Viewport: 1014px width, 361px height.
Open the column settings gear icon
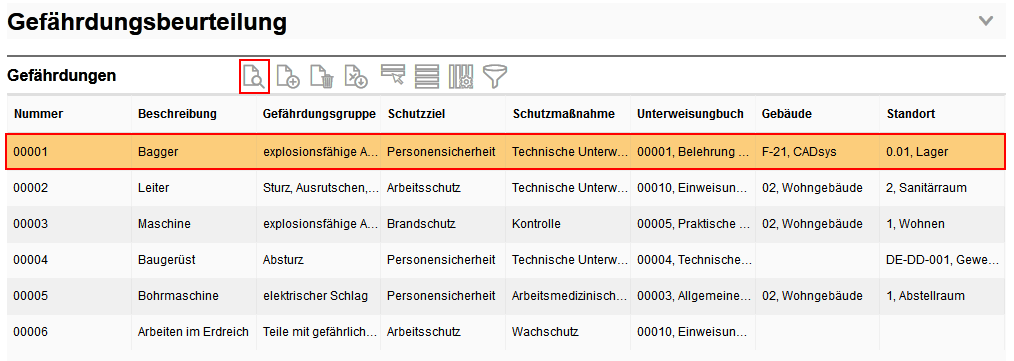click(x=461, y=76)
